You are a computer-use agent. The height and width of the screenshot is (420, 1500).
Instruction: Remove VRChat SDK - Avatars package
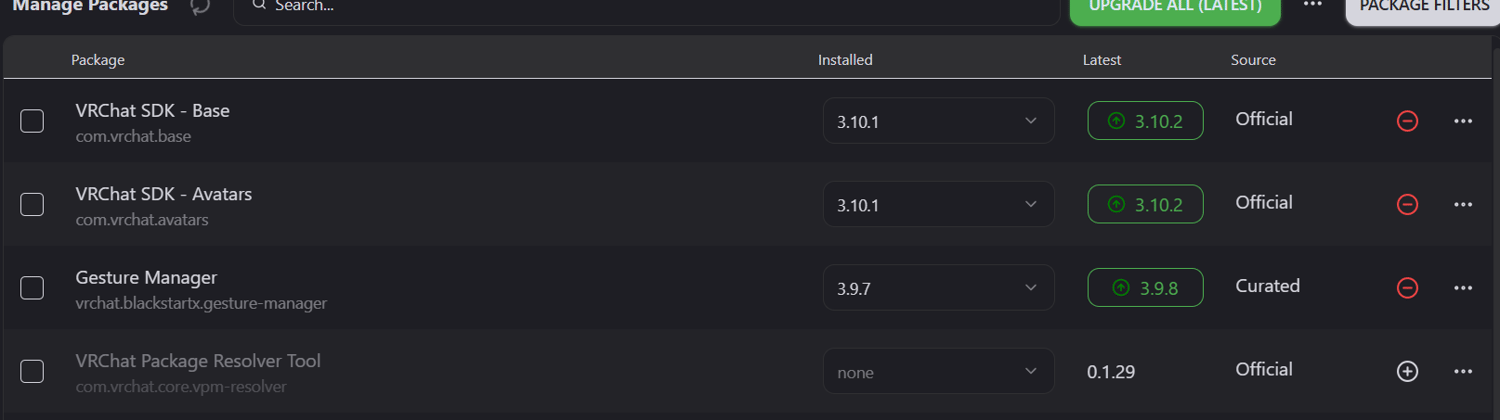click(1407, 204)
